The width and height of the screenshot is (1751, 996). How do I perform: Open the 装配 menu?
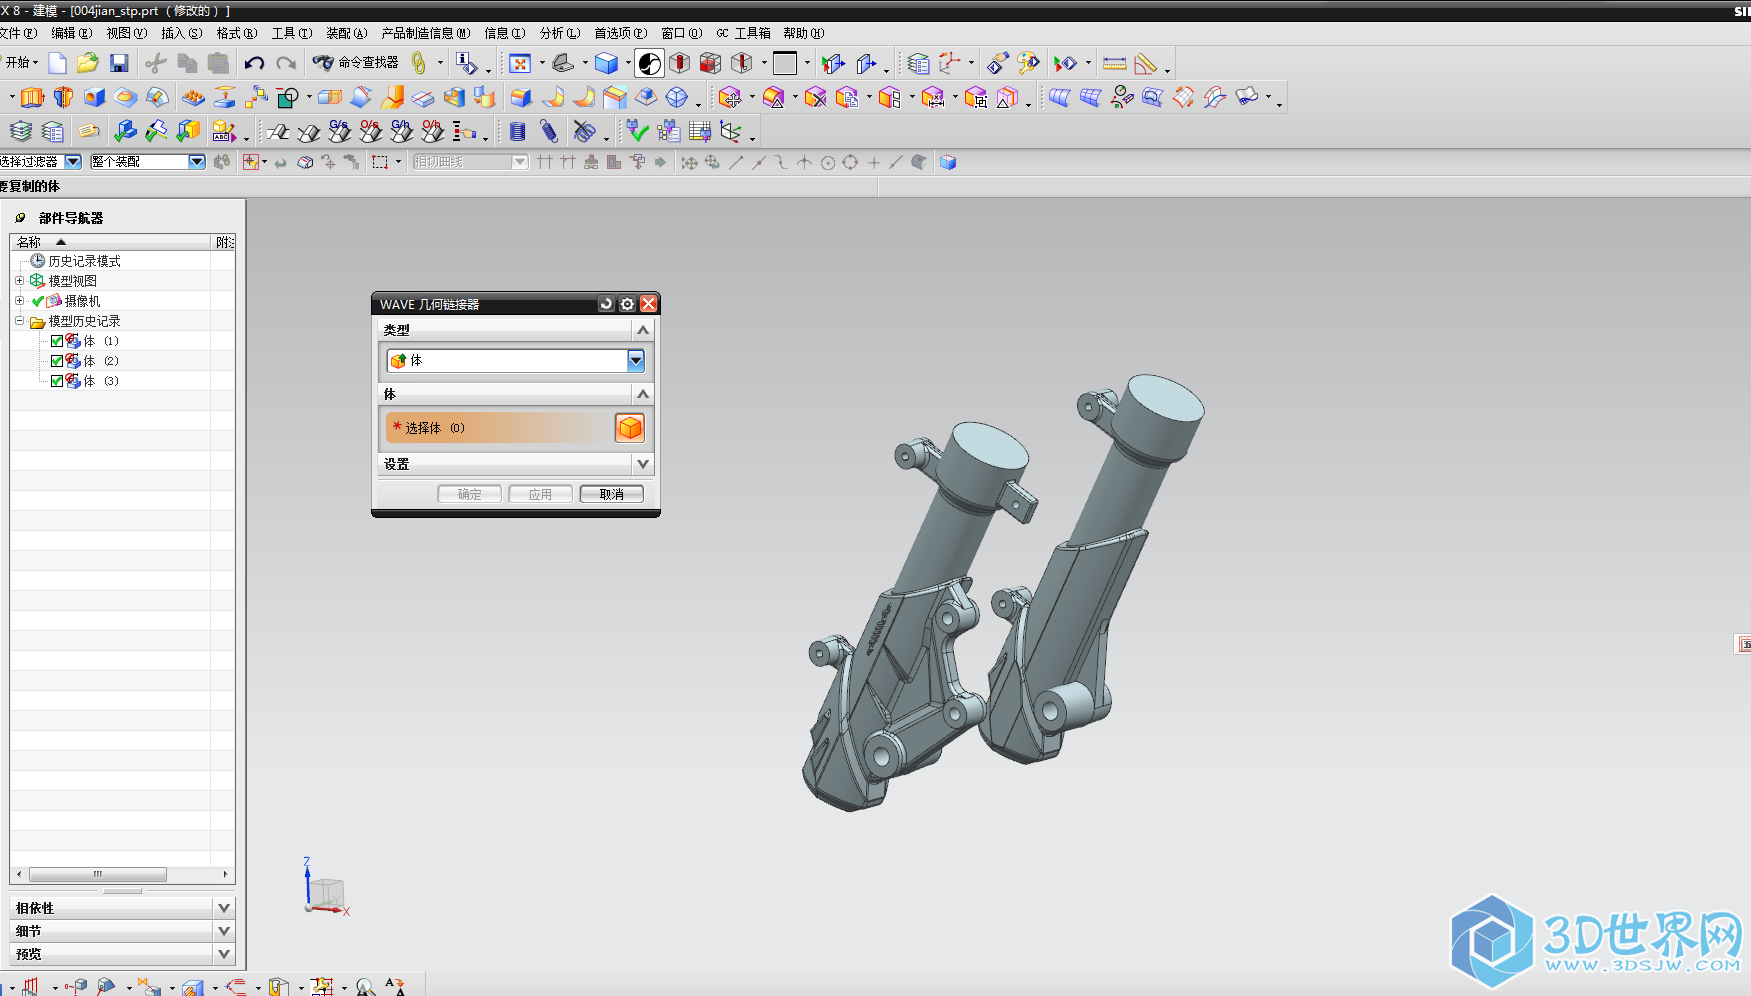(x=346, y=33)
